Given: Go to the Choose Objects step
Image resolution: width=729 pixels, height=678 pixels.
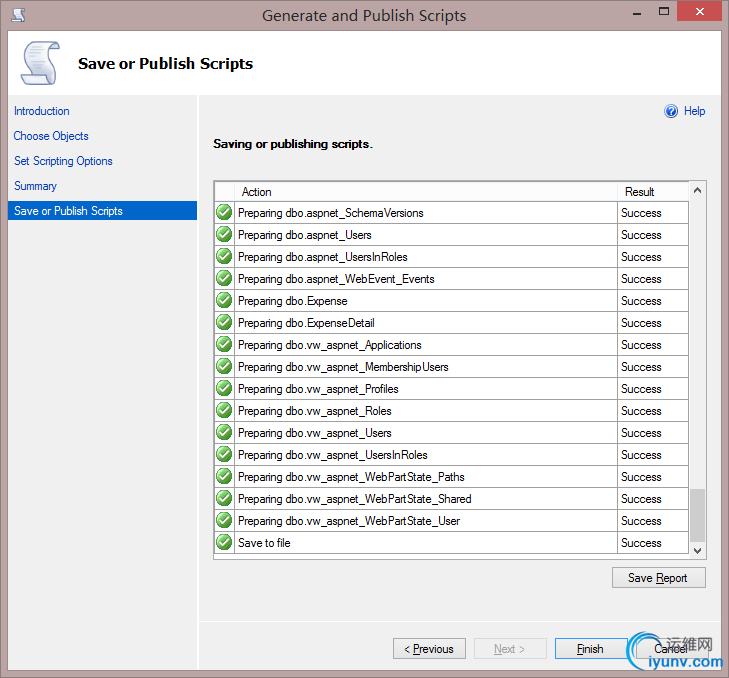Looking at the screenshot, I should (x=51, y=136).
